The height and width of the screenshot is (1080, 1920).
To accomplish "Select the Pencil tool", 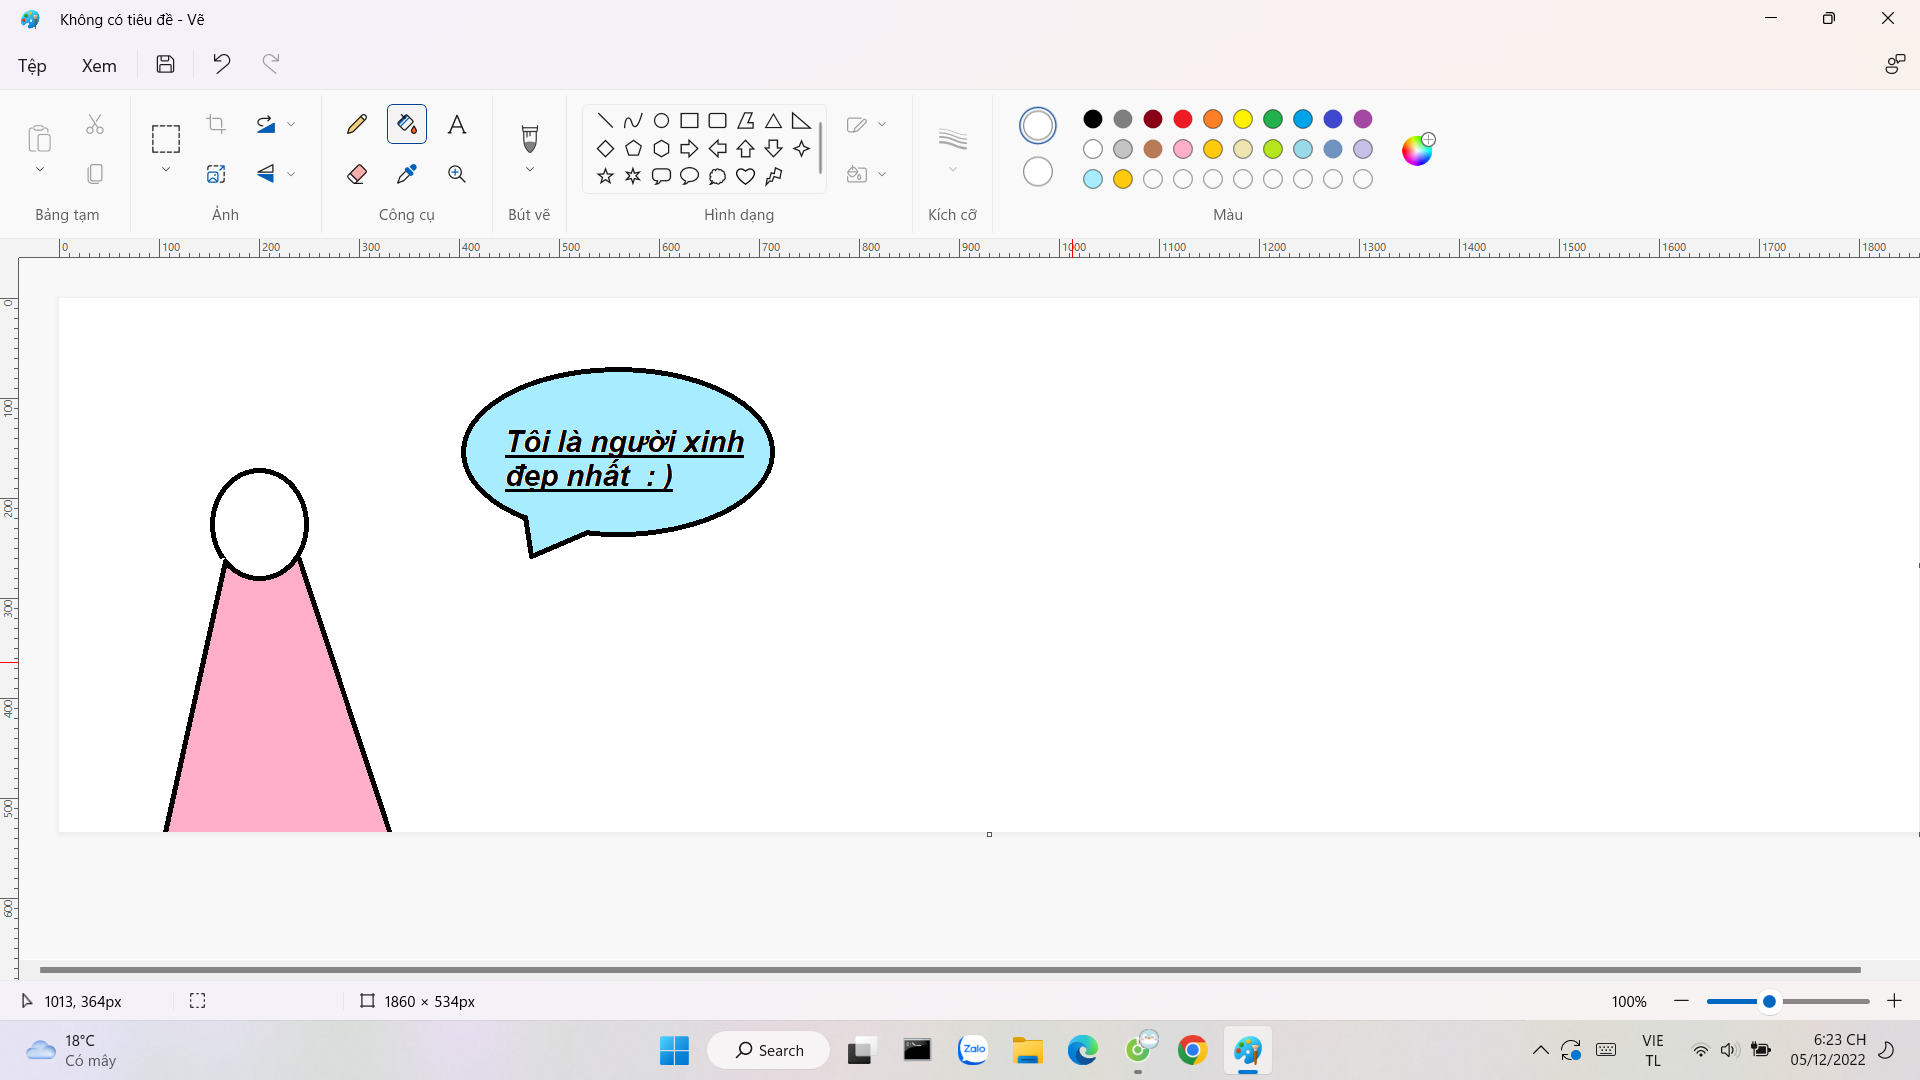I will 357,124.
